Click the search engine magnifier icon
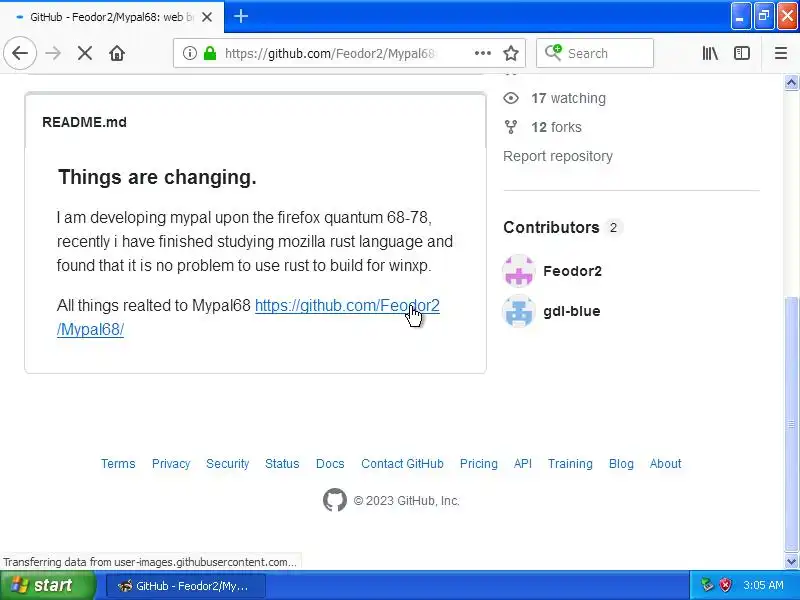Viewport: 800px width, 600px height. pyautogui.click(x=553, y=53)
